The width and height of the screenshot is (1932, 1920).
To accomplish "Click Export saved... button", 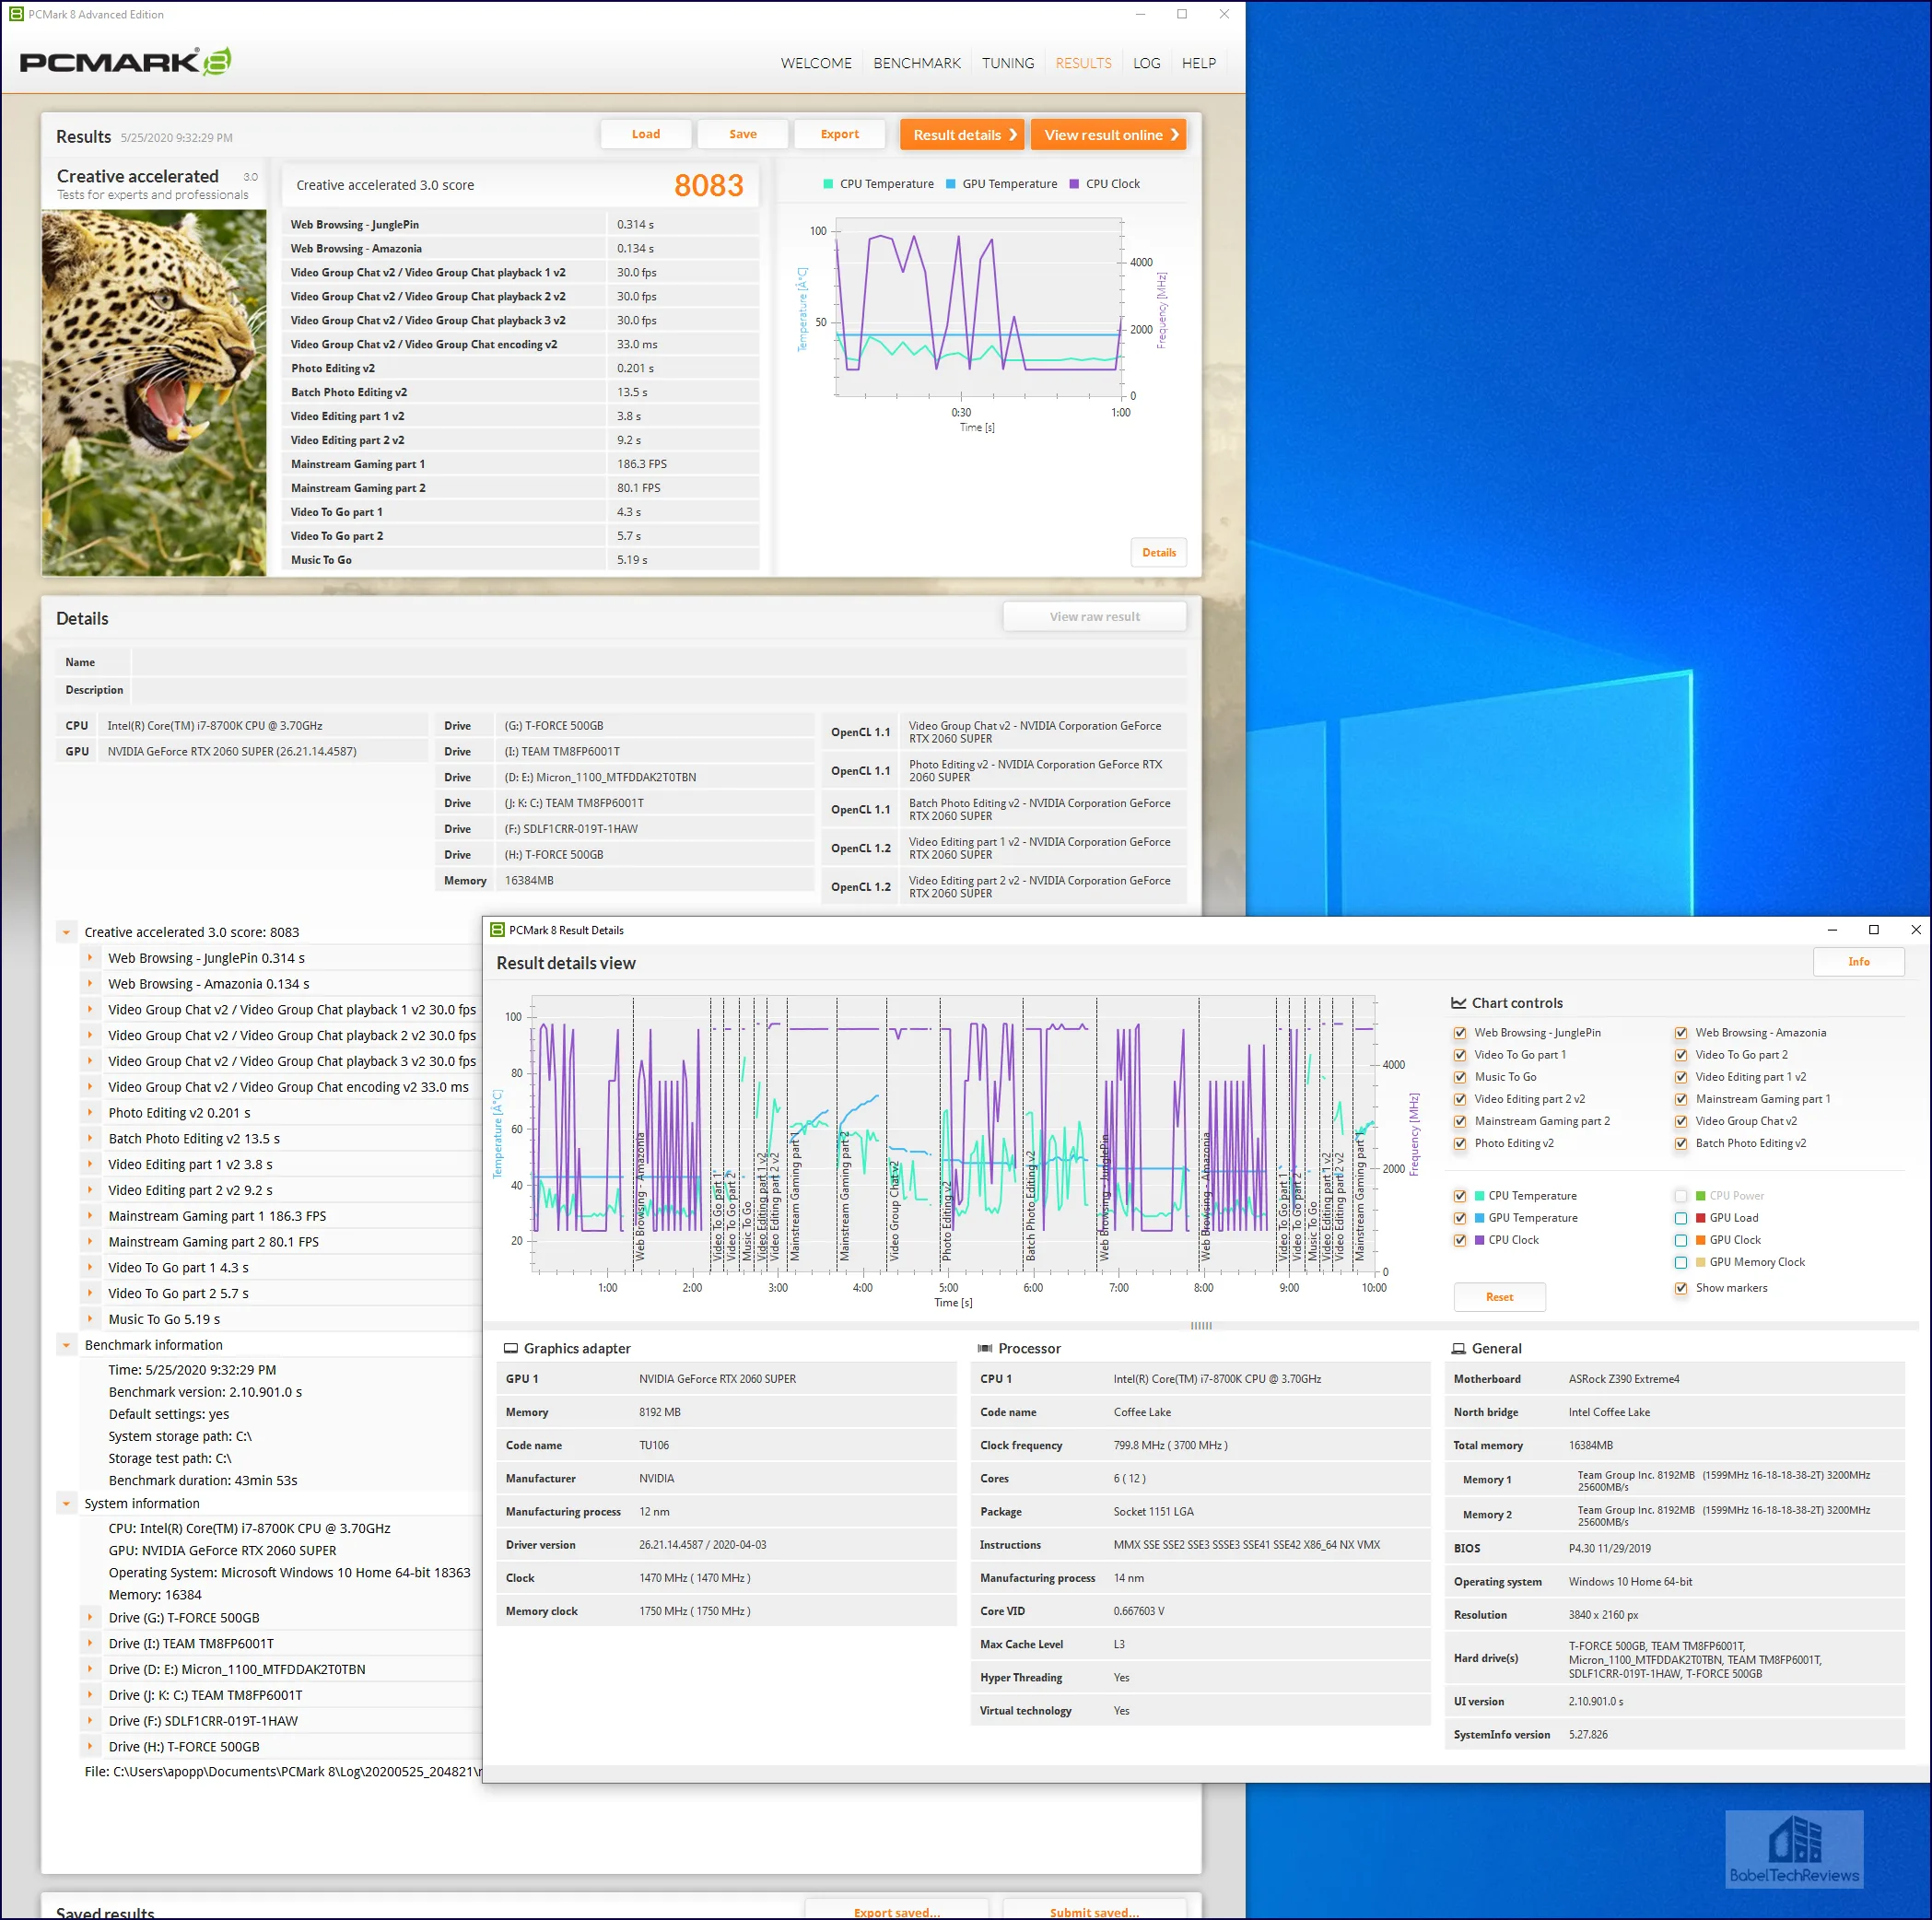I will pyautogui.click(x=896, y=1910).
